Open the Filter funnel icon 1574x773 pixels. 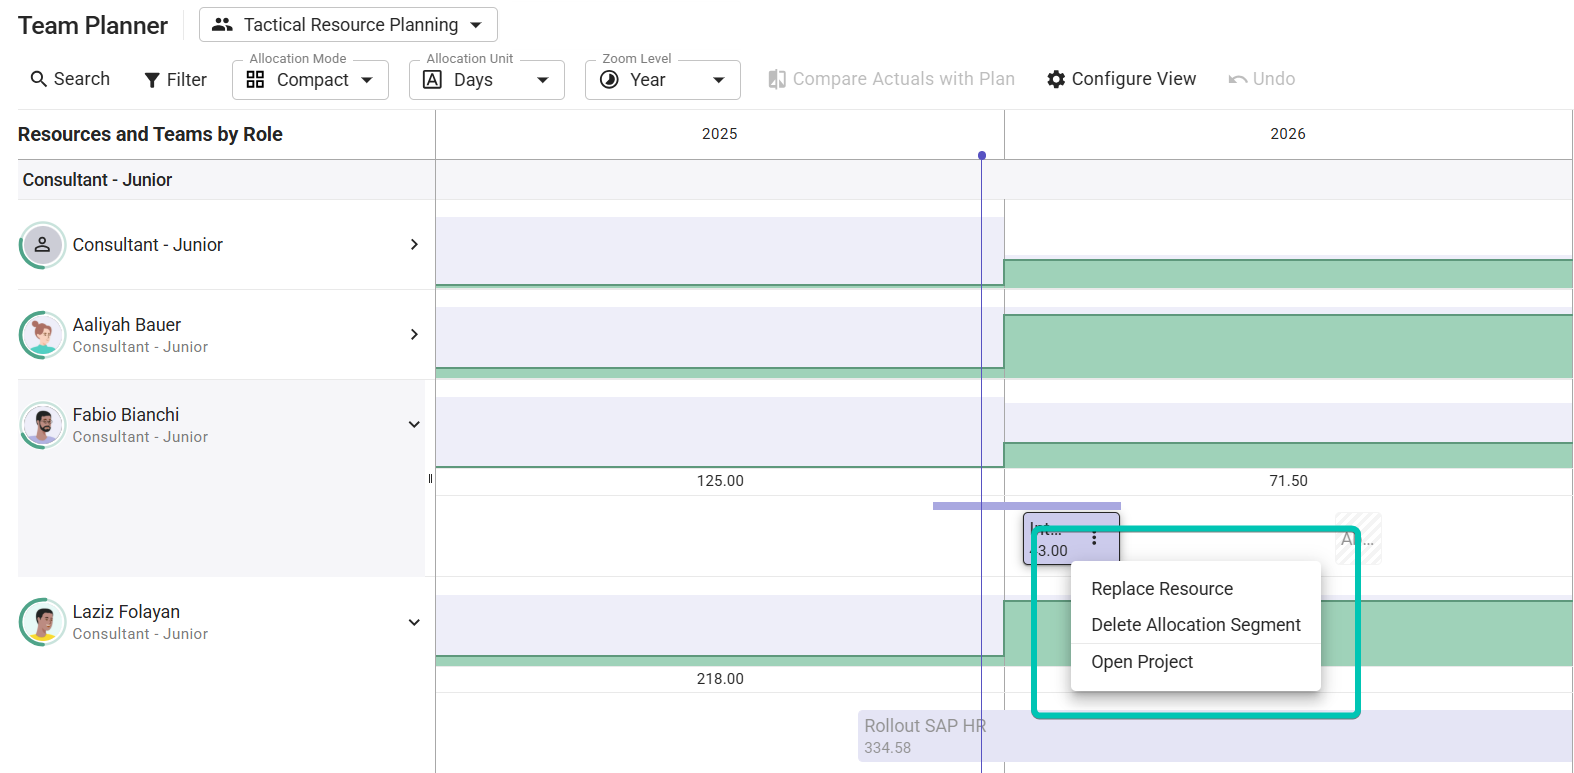pyautogui.click(x=152, y=80)
